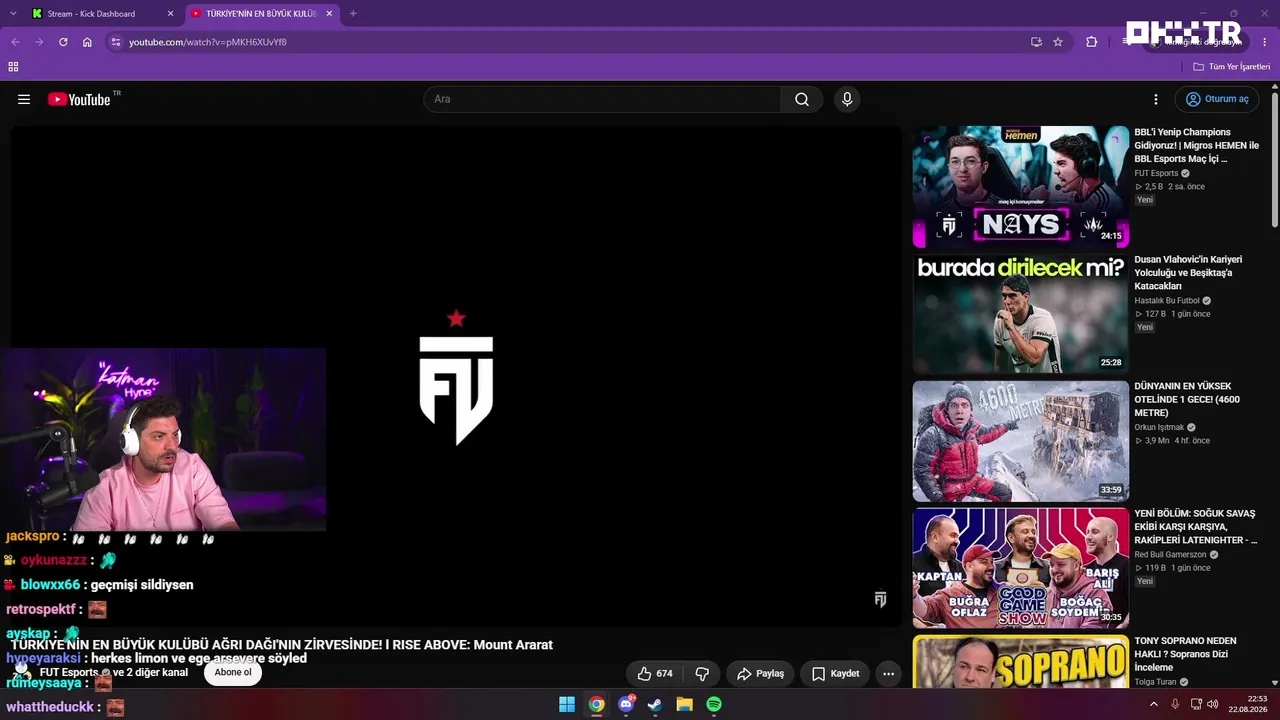The width and height of the screenshot is (1280, 720).
Task: Open the volume control in system tray
Action: pyautogui.click(x=1213, y=704)
